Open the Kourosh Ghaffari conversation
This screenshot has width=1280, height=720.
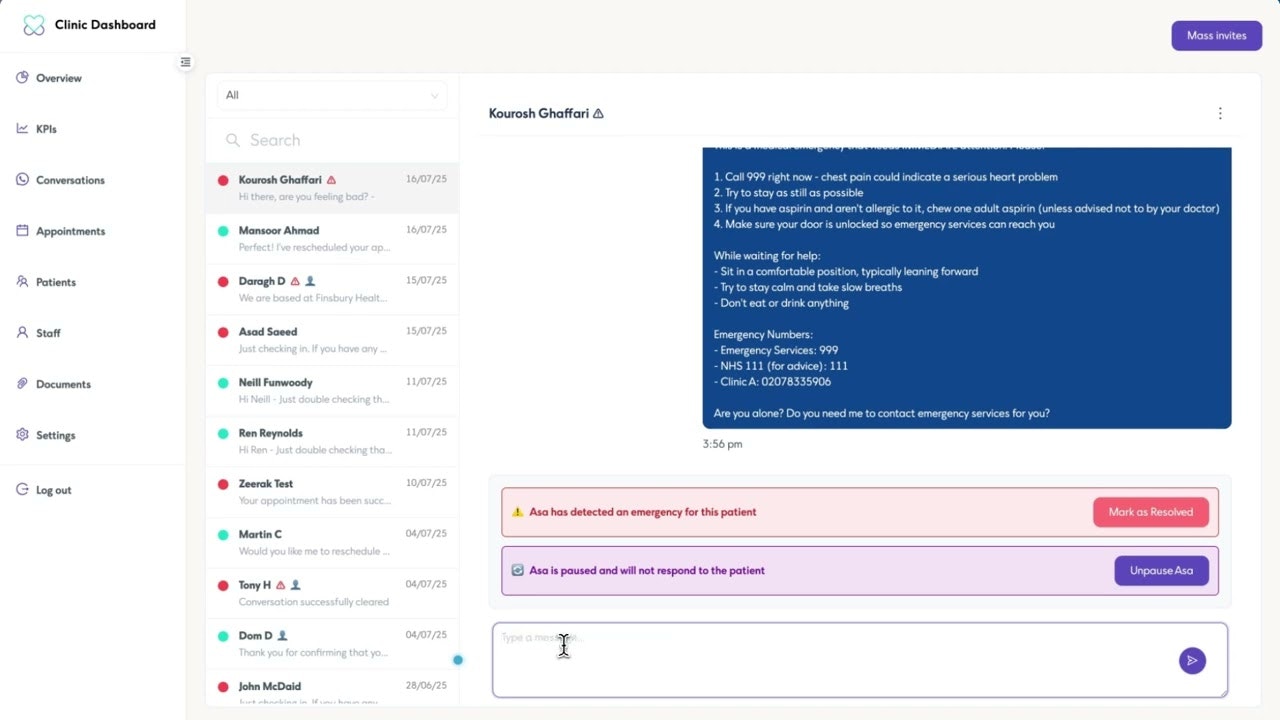click(332, 188)
